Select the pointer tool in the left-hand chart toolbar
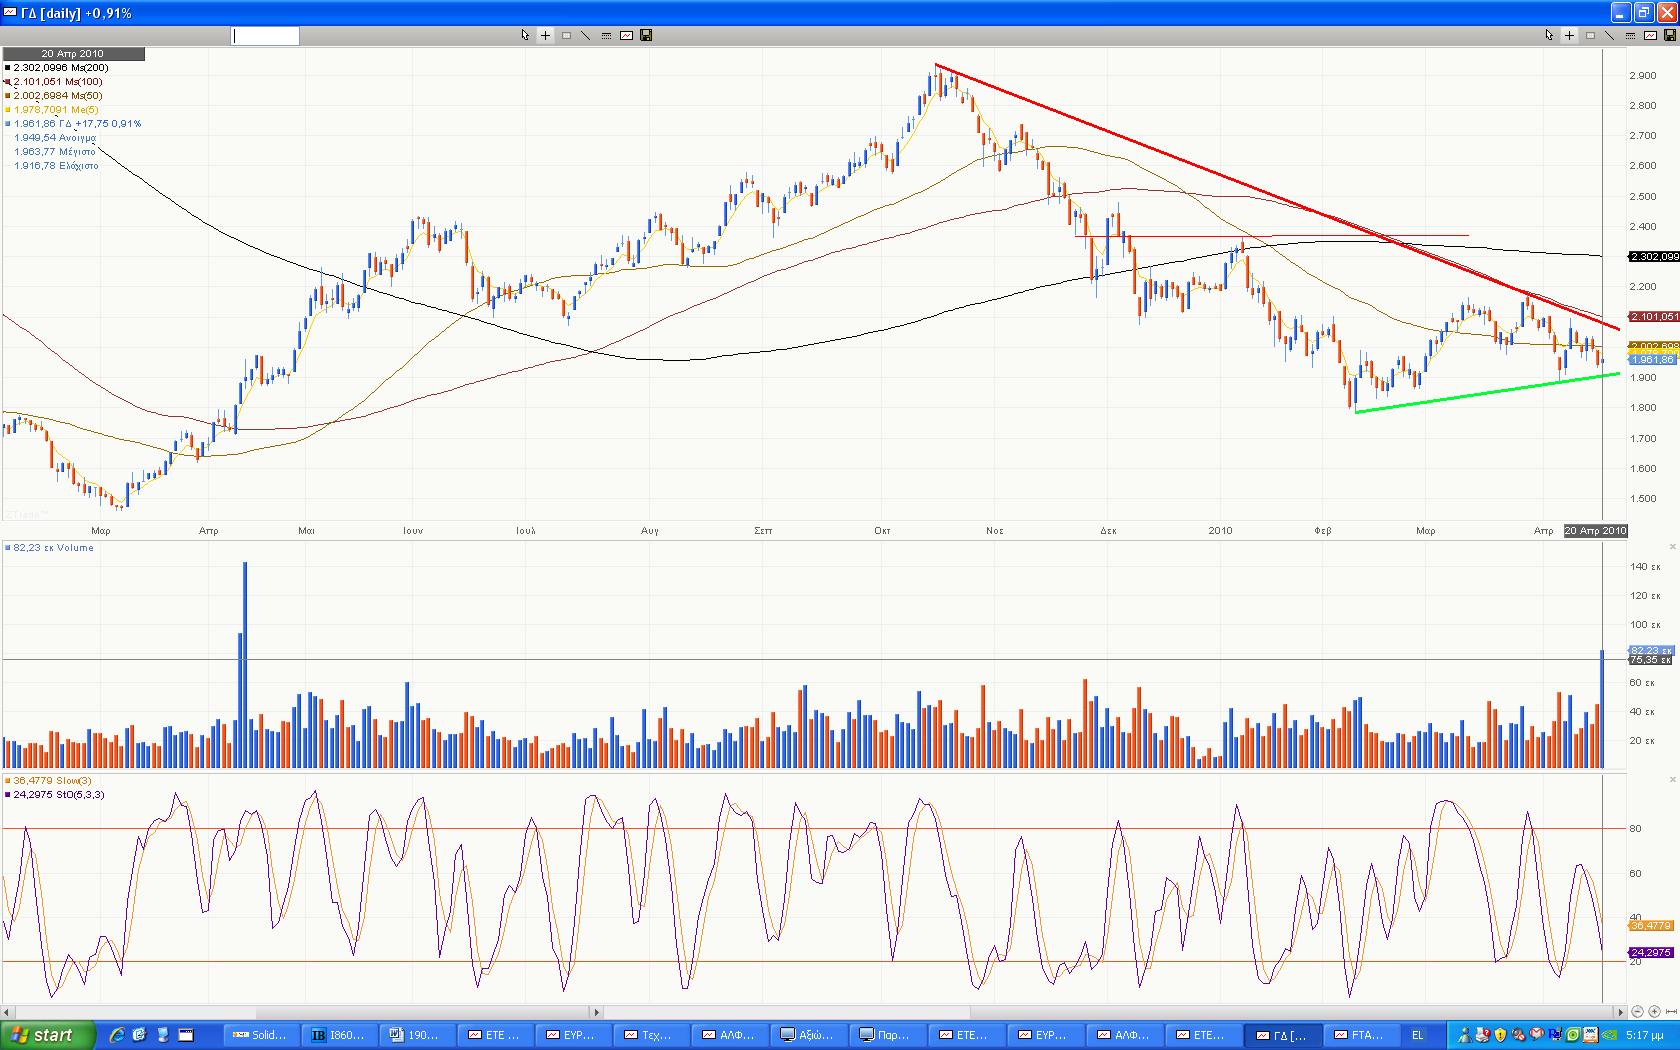Screen dimensions: 1680x1050 point(525,35)
